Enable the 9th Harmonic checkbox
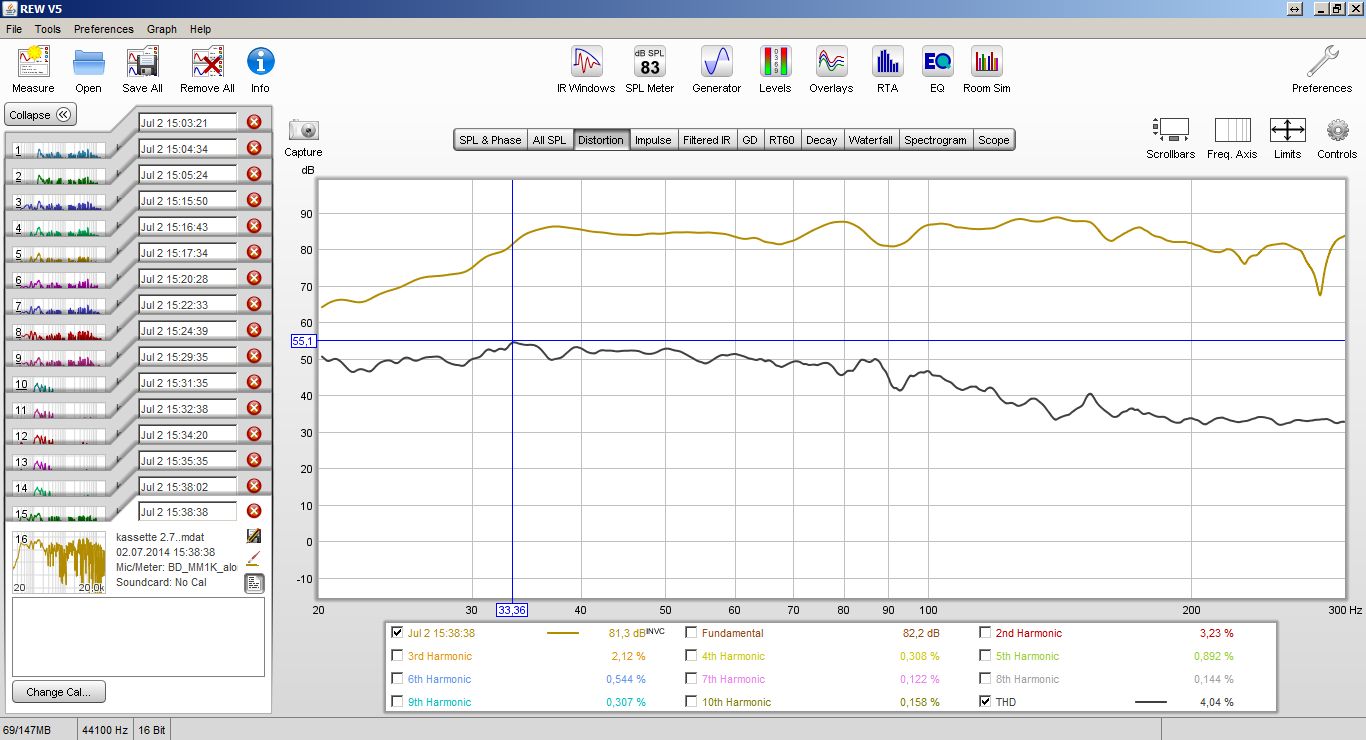Viewport: 1366px width, 740px height. (x=398, y=702)
